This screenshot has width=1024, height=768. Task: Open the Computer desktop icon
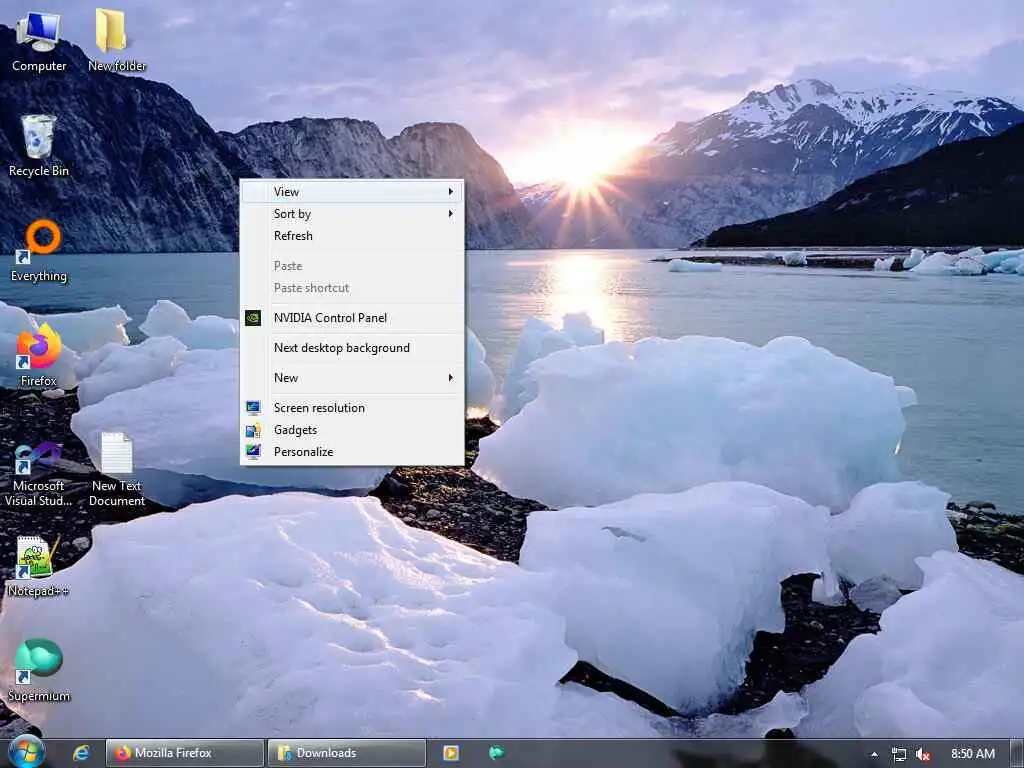[x=39, y=40]
